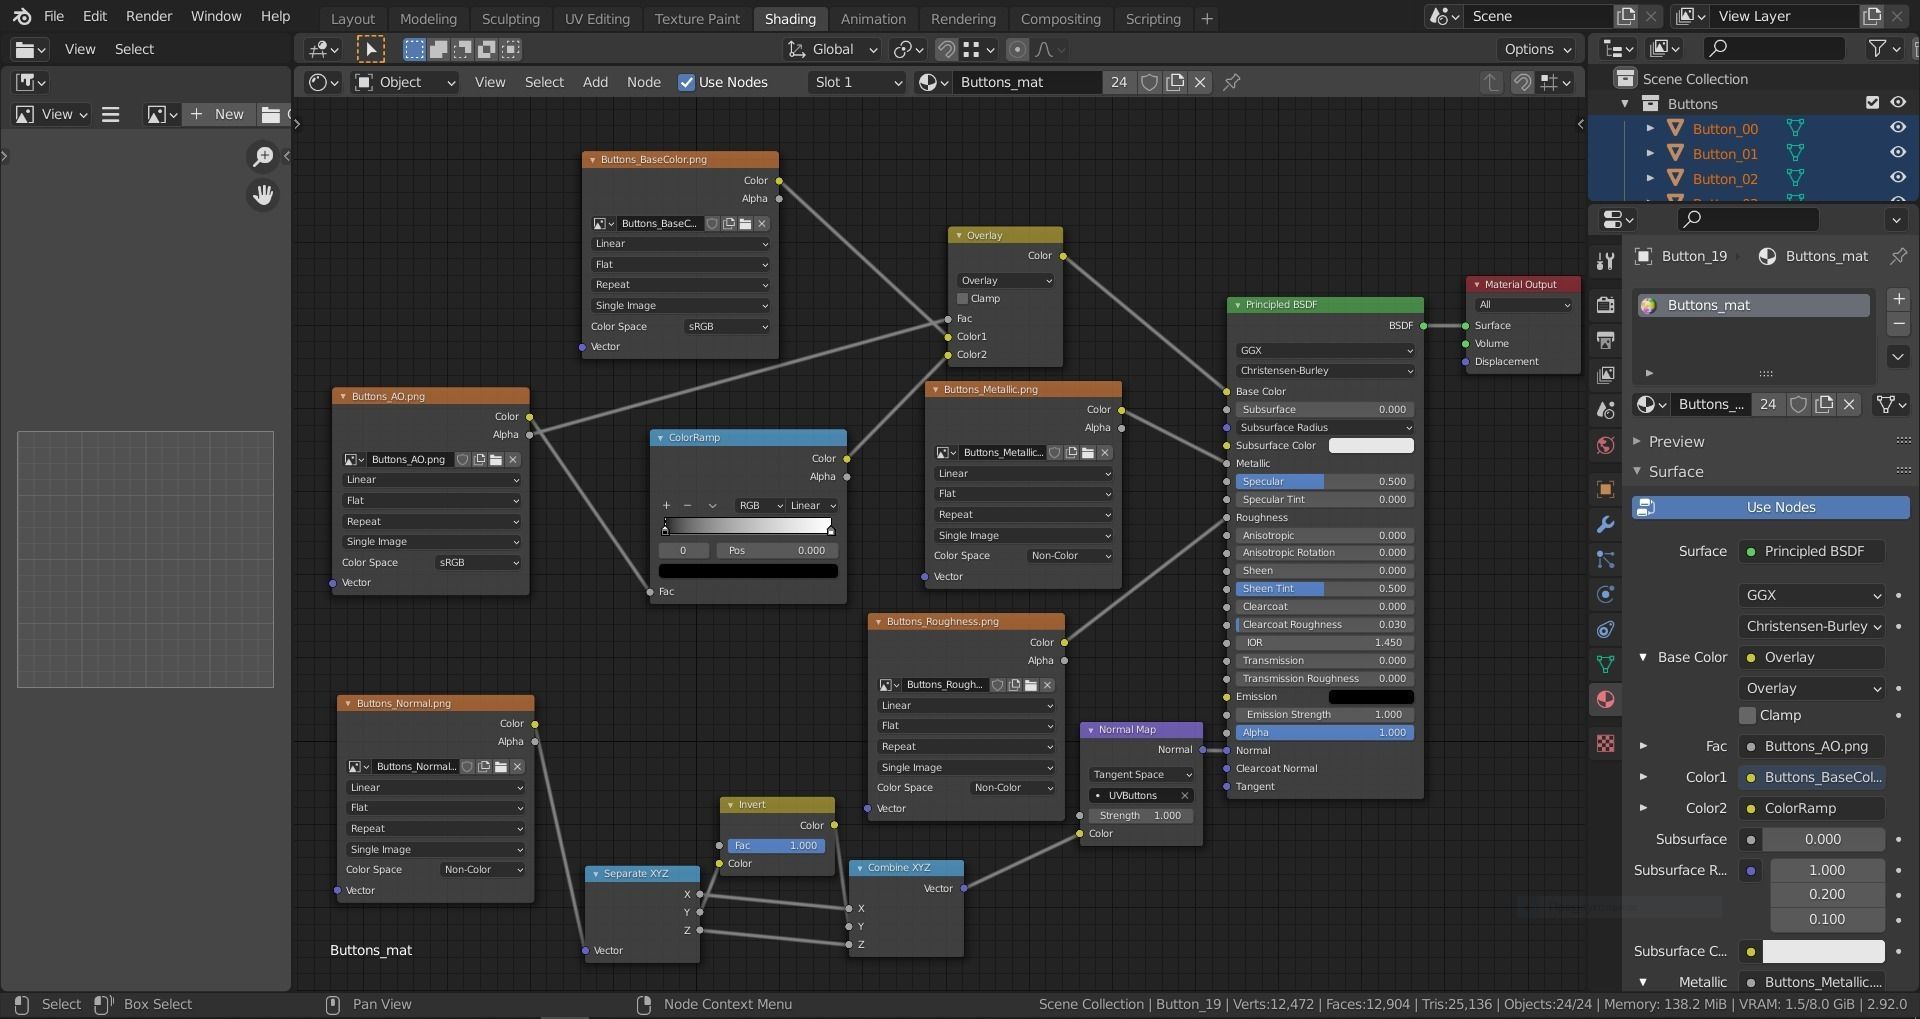This screenshot has width=1920, height=1019.
Task: Enable Clamp checkbox in properties panel
Action: pos(1747,715)
